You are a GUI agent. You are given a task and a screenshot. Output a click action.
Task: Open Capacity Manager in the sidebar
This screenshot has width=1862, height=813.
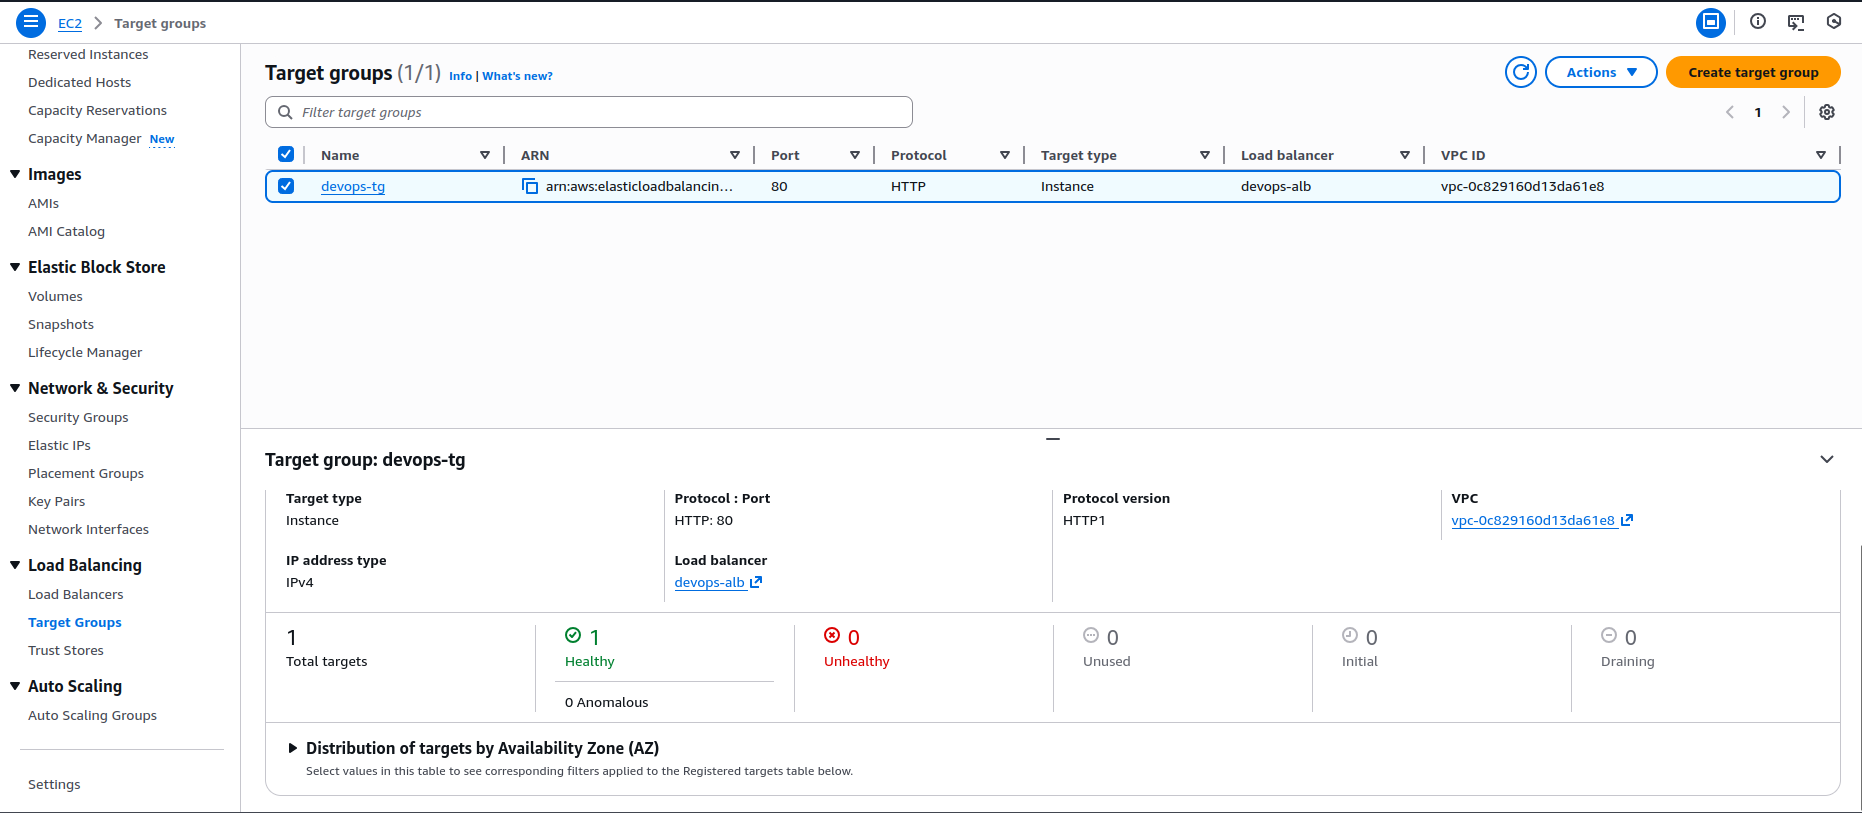pos(85,138)
